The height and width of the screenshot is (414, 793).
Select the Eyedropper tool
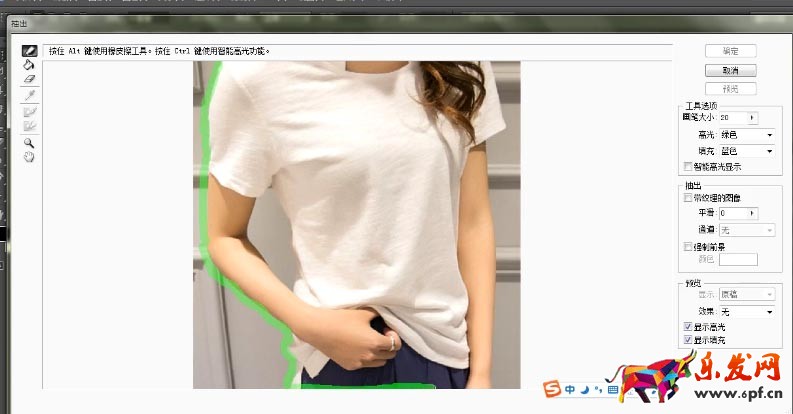tap(29, 95)
